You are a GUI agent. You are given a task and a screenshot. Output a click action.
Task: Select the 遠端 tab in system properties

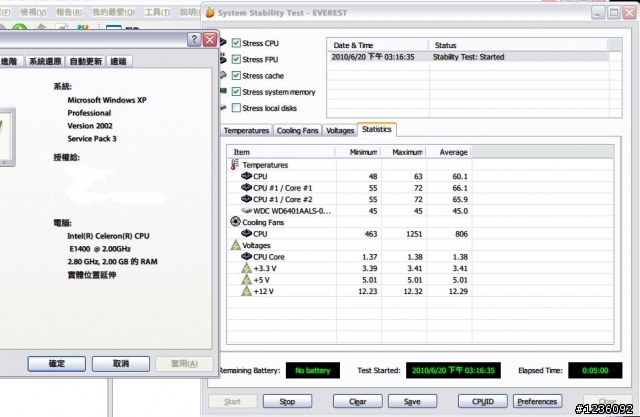(118, 62)
